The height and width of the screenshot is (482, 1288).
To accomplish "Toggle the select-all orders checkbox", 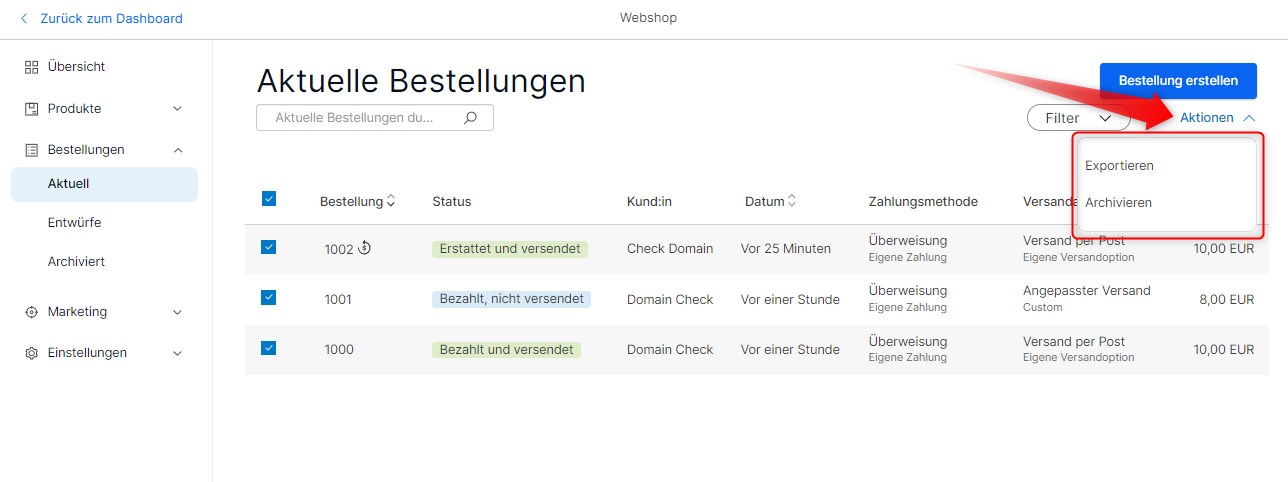I will click(x=268, y=199).
